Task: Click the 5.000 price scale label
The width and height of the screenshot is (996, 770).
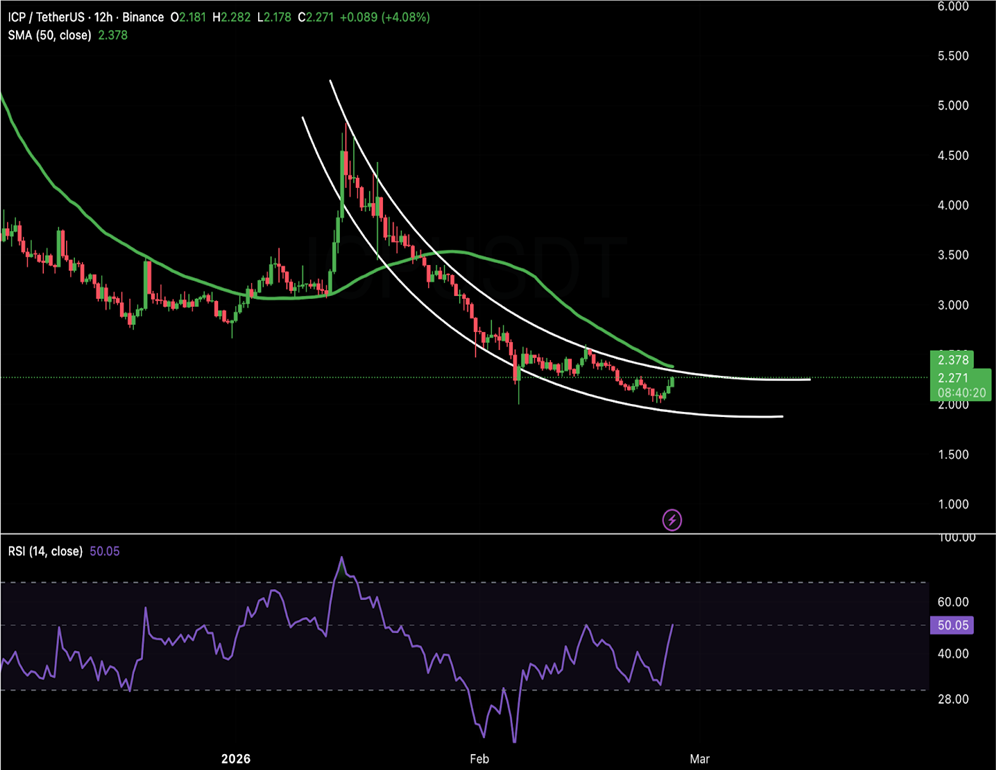Action: (x=957, y=106)
